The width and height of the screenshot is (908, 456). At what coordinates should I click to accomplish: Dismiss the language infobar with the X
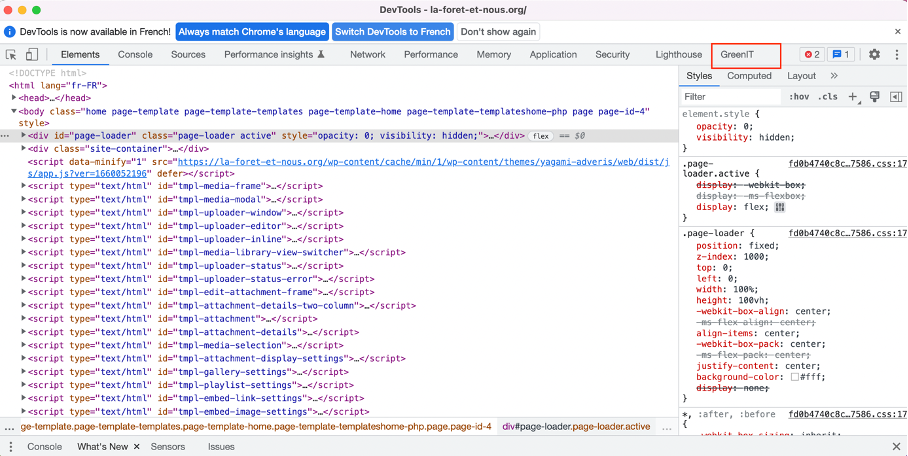click(x=898, y=32)
